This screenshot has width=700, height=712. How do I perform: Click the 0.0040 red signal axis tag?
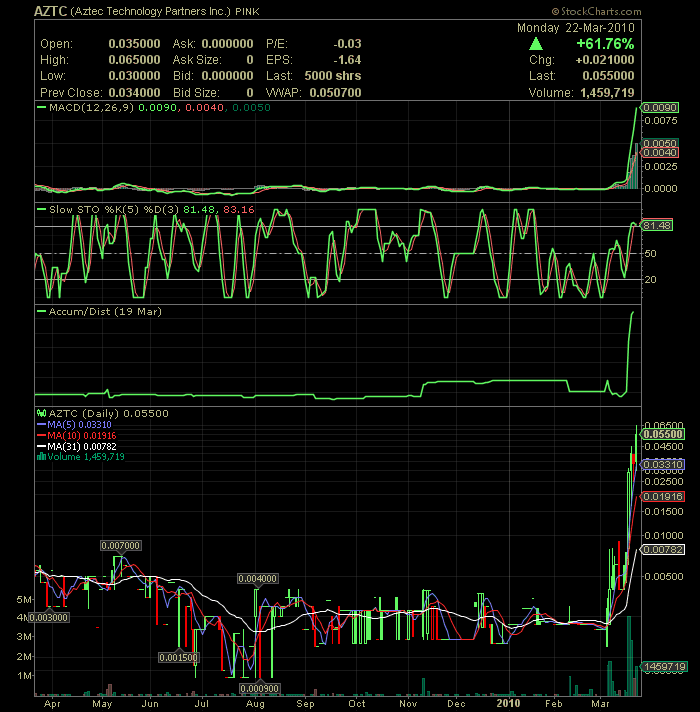click(x=660, y=153)
